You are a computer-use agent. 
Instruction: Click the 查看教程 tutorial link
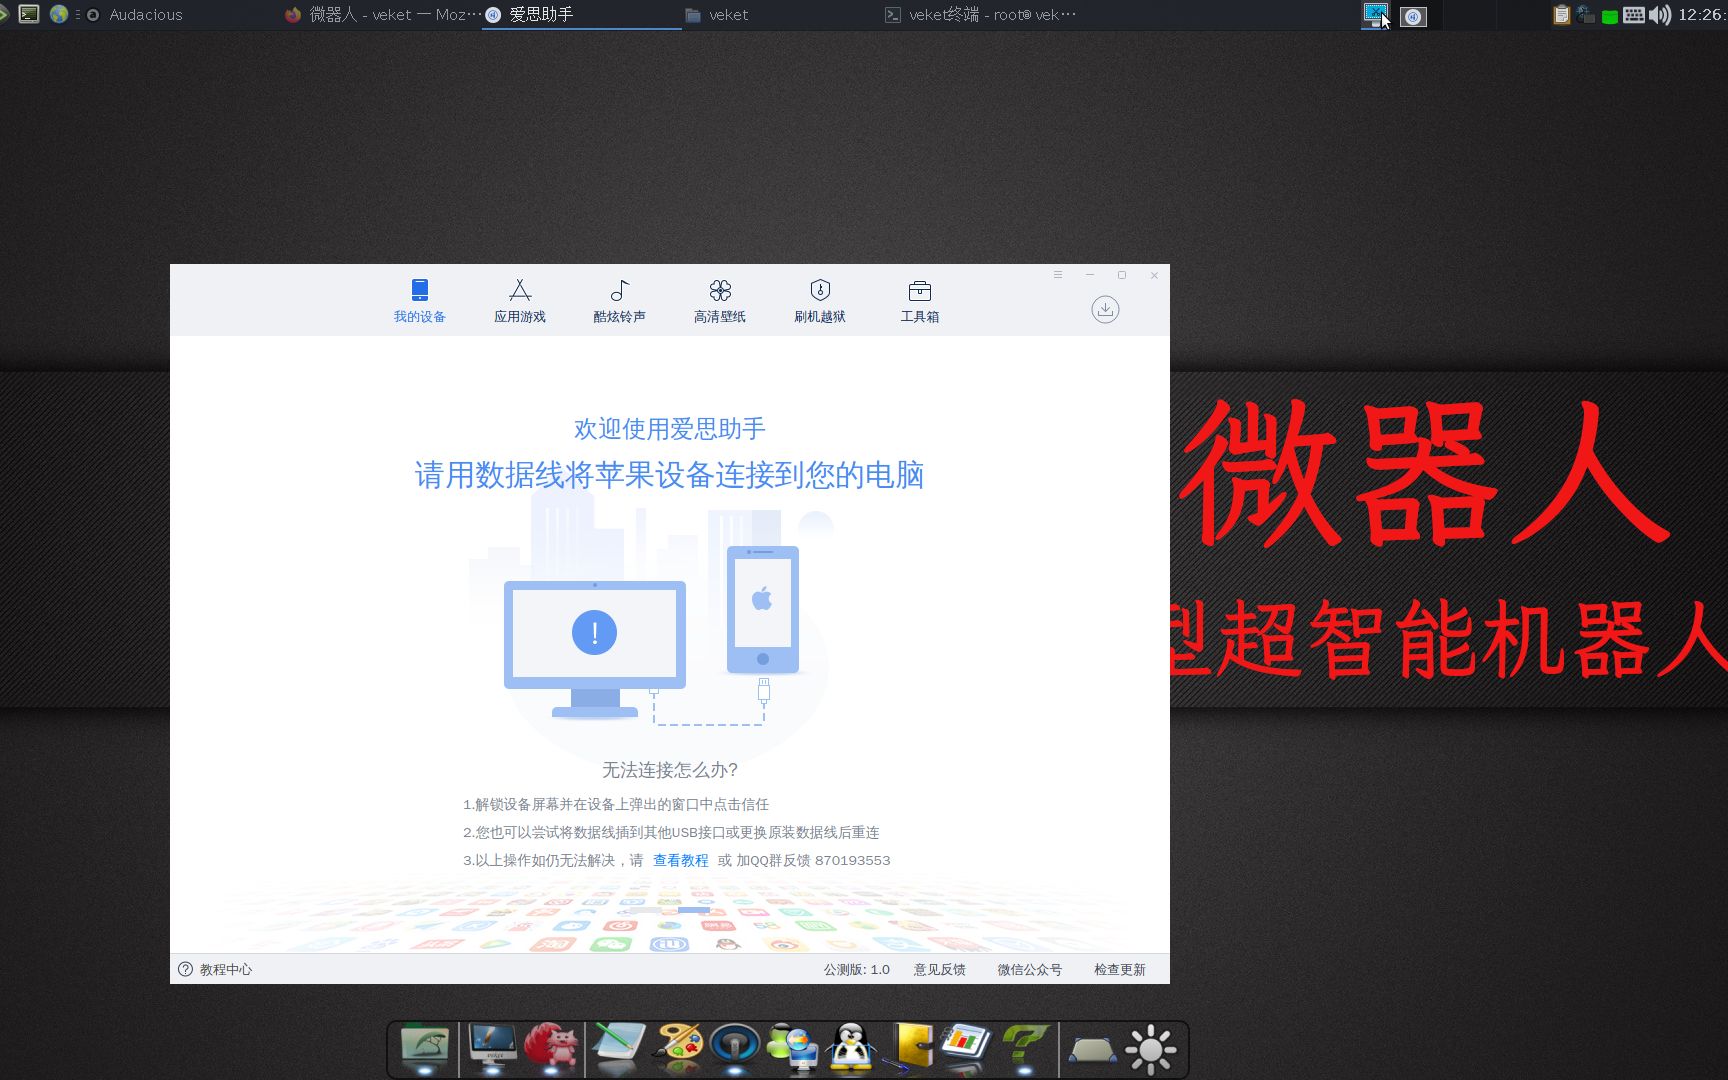(x=680, y=860)
